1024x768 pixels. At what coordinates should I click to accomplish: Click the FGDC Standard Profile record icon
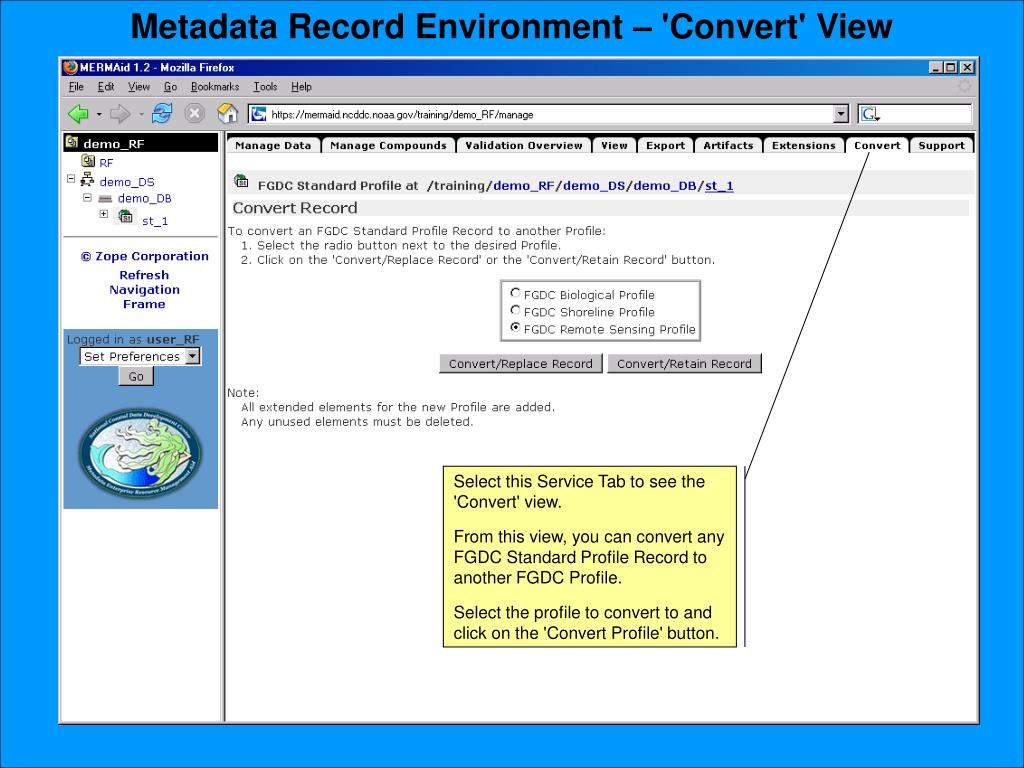[242, 182]
